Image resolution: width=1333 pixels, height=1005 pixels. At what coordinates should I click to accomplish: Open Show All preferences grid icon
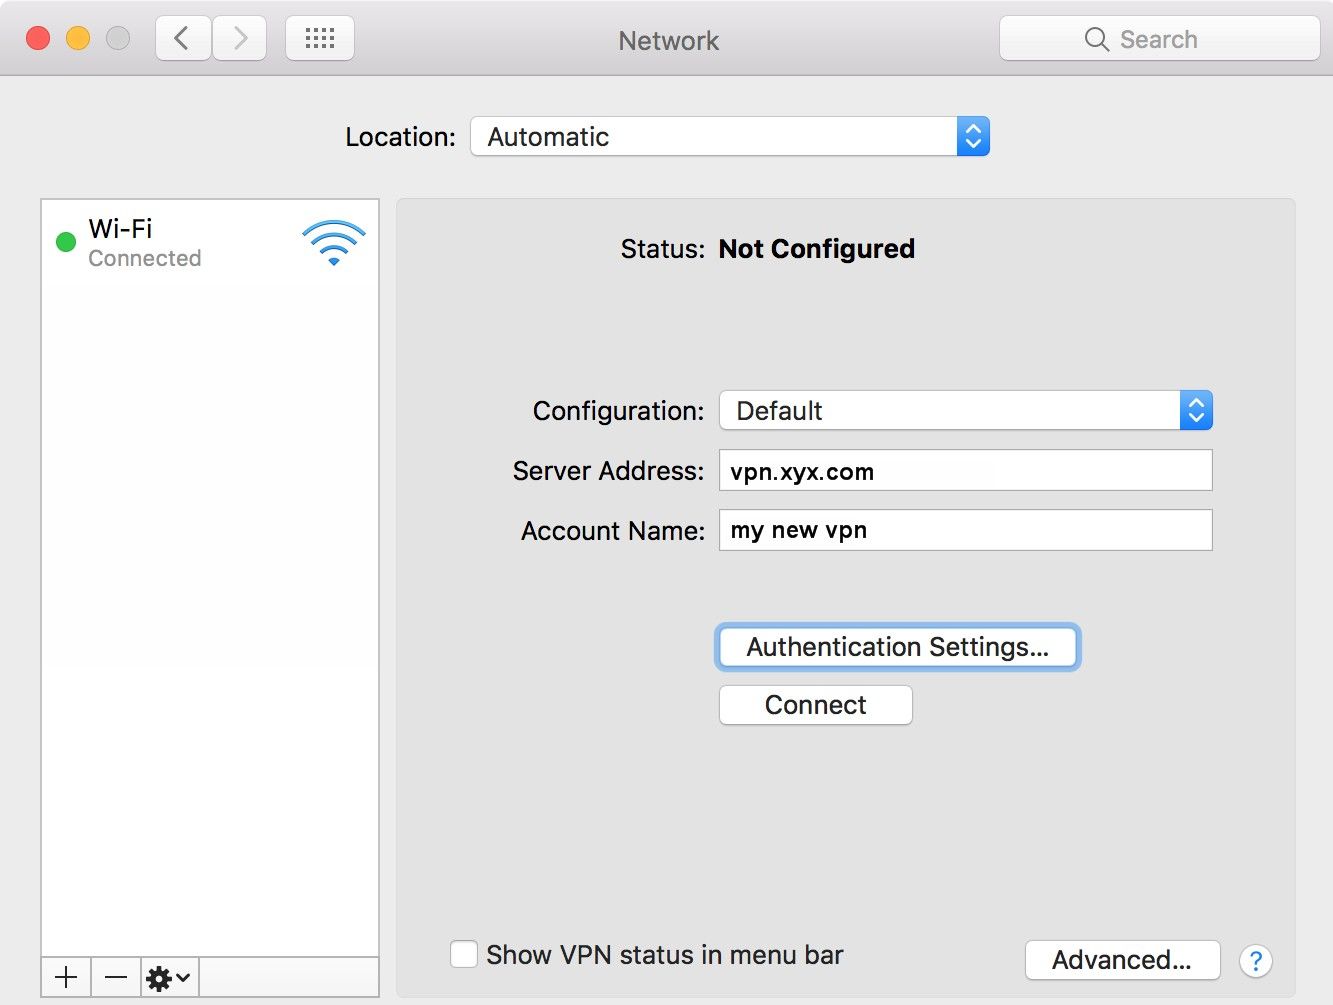[319, 36]
